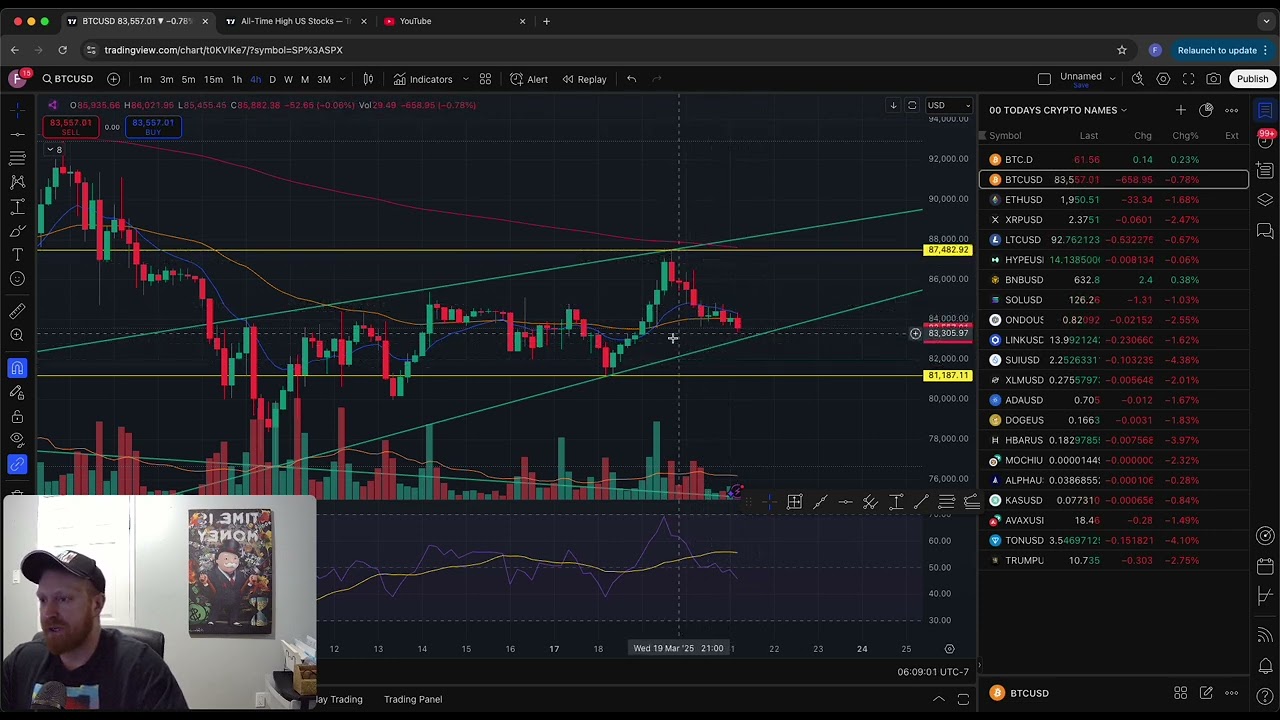Toggle lock all drawings tool

[x=17, y=416]
